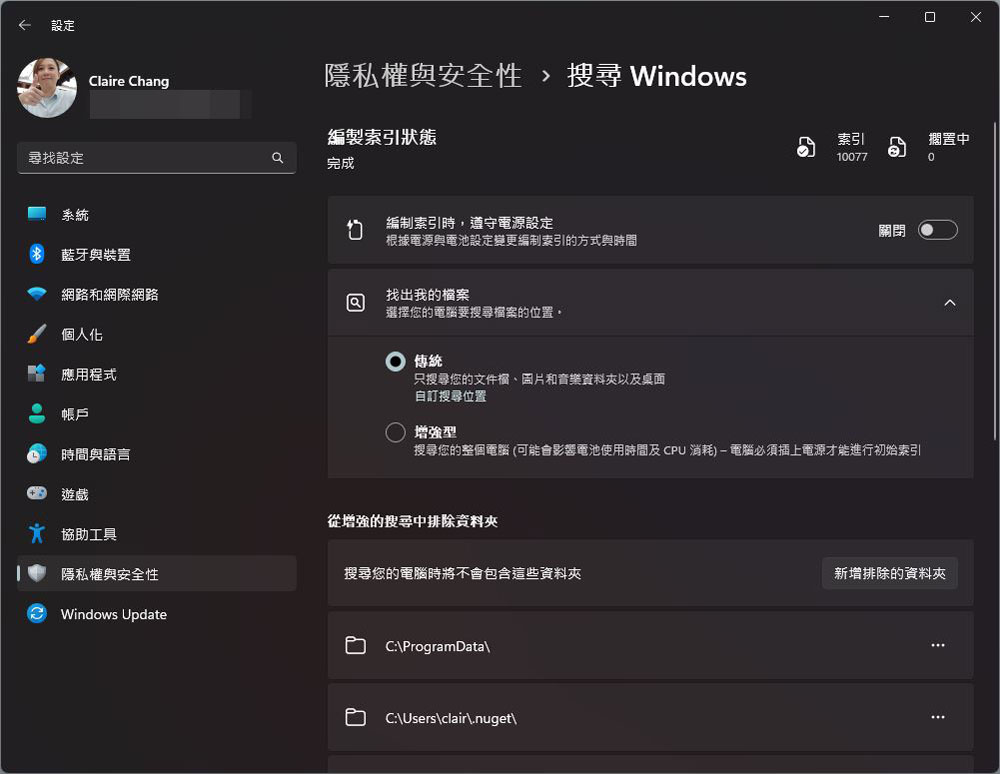Viewport: 1000px width, 774px height.
Task: Click the 擱置中 pending file icon
Action: click(x=897, y=147)
